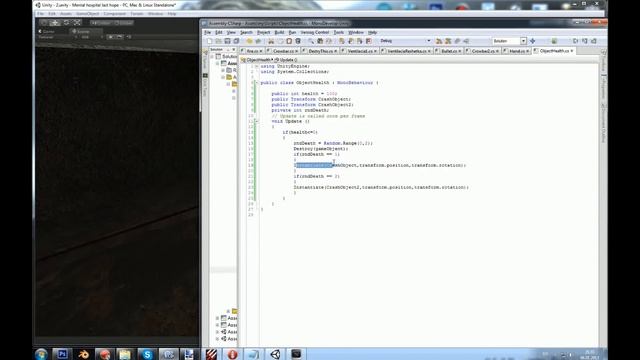Viewport: 640px width, 360px height.
Task: Click 'public int health' code line
Action: tap(304, 94)
